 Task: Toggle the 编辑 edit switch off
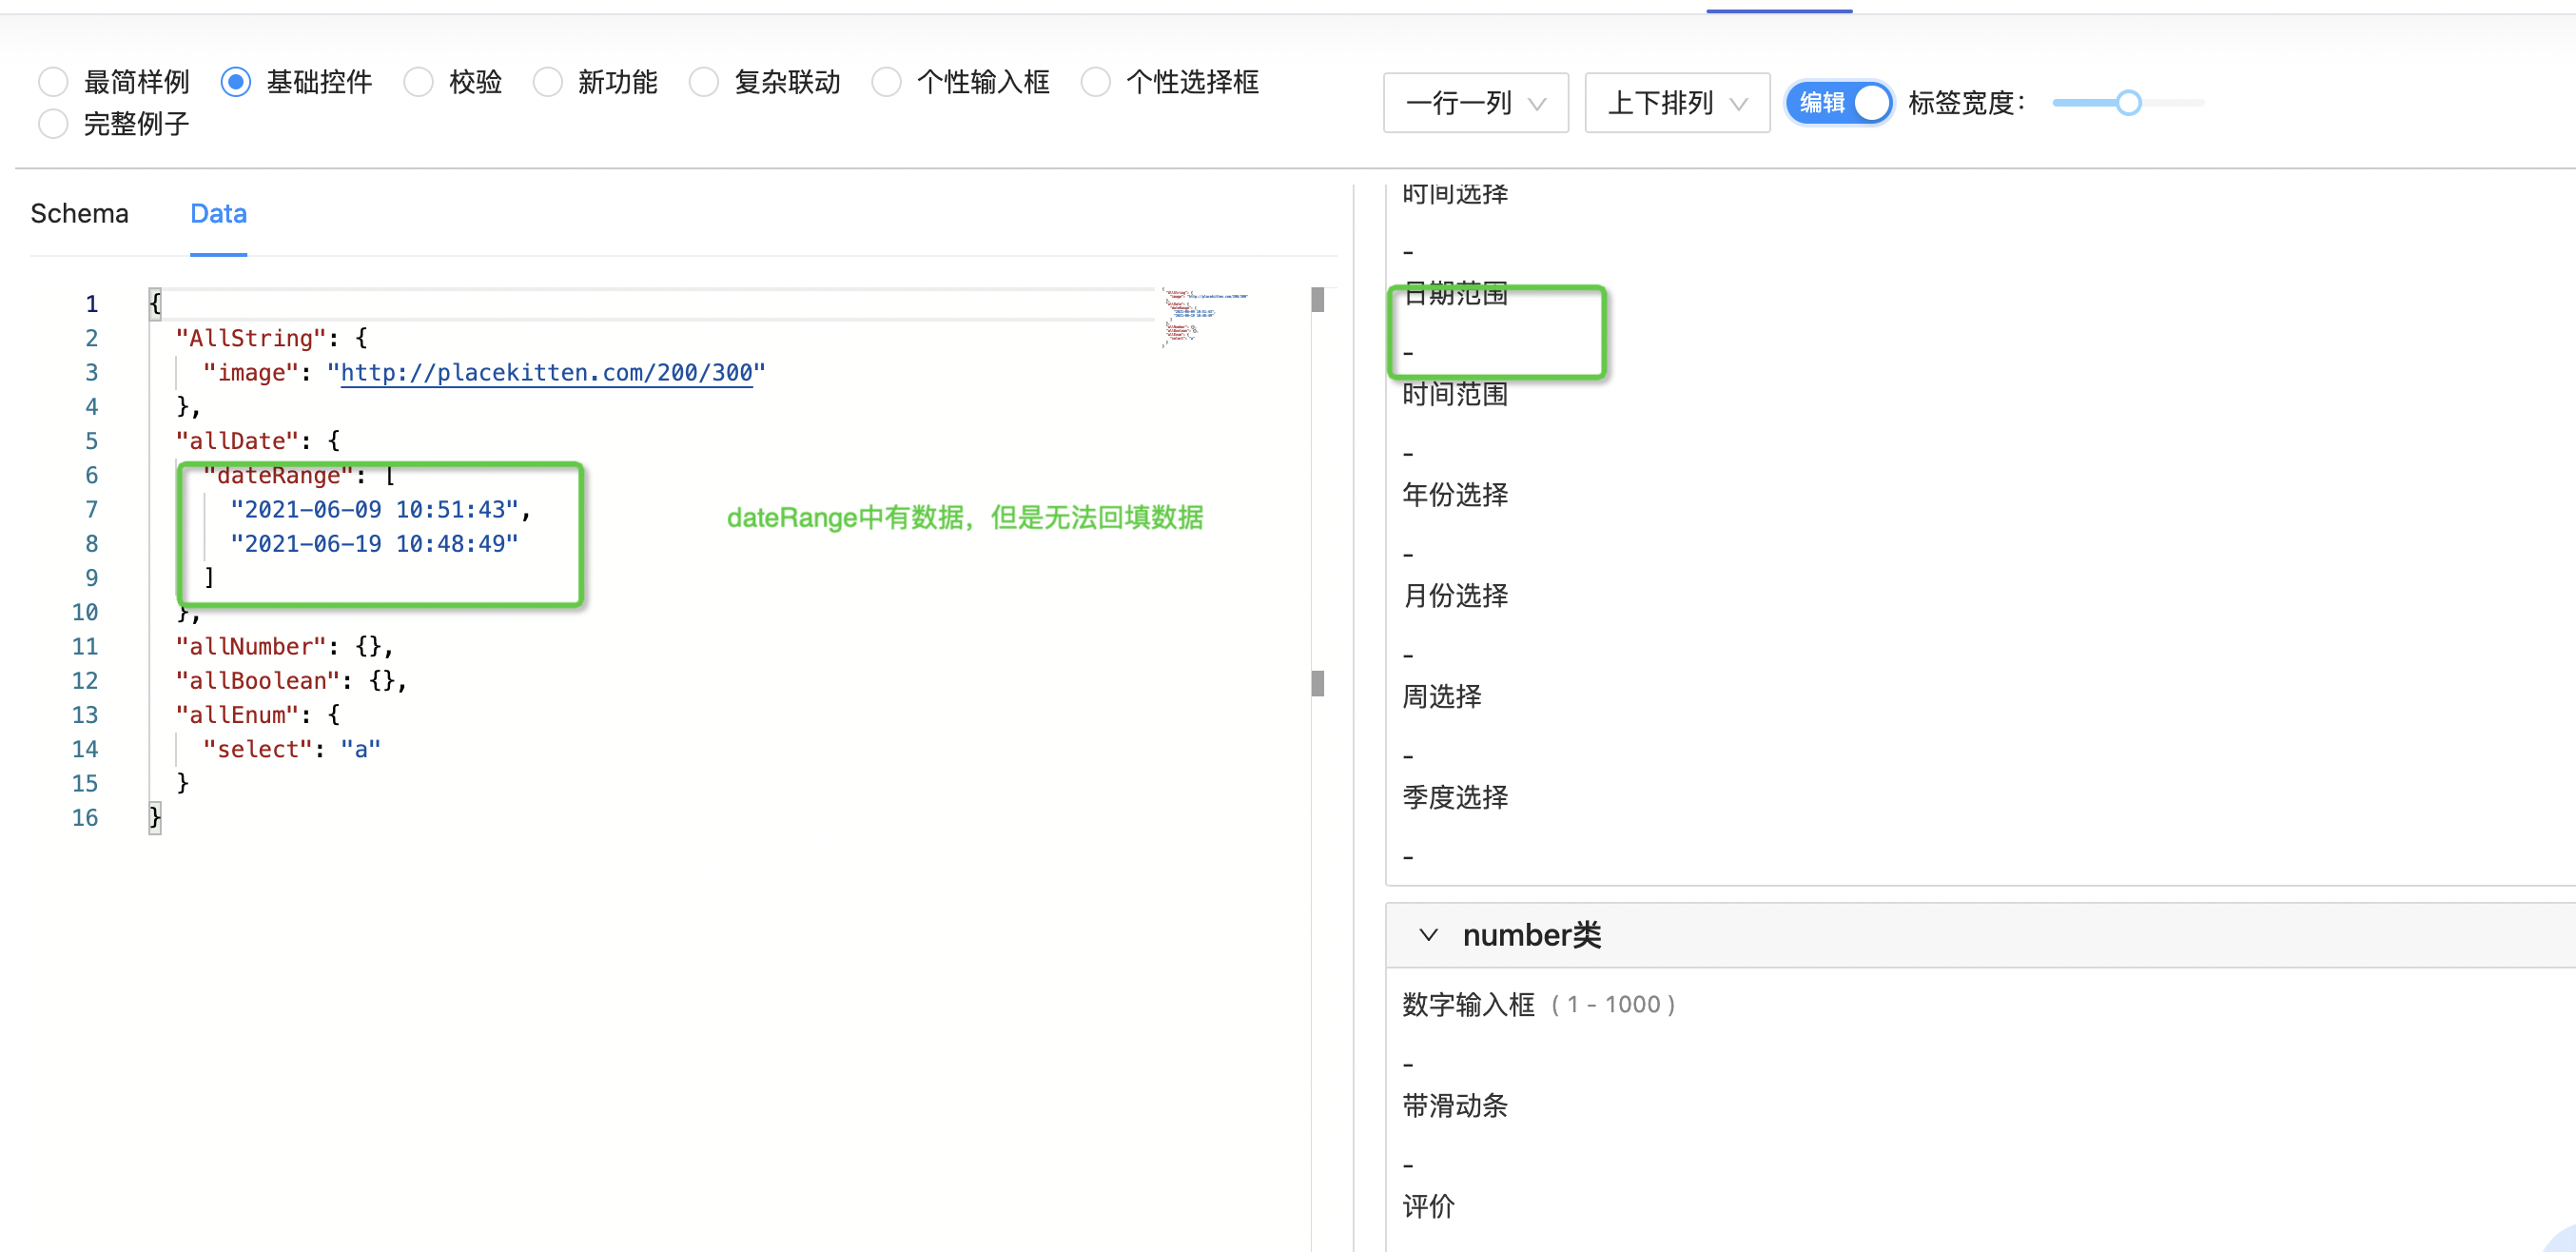1838,102
